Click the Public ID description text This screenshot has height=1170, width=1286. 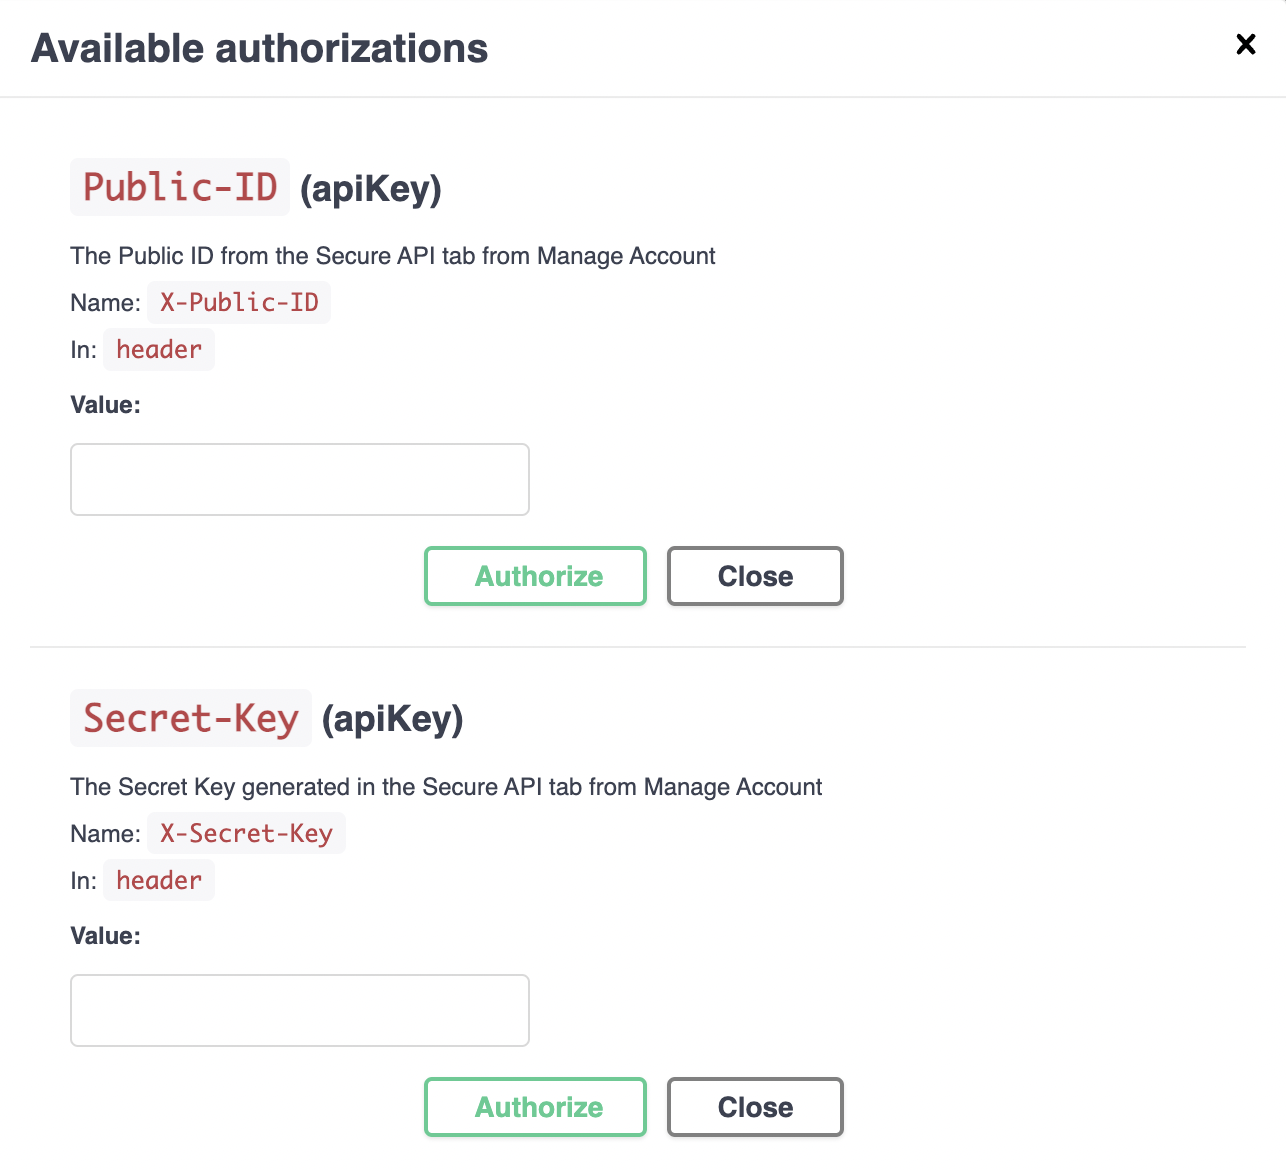(x=393, y=256)
